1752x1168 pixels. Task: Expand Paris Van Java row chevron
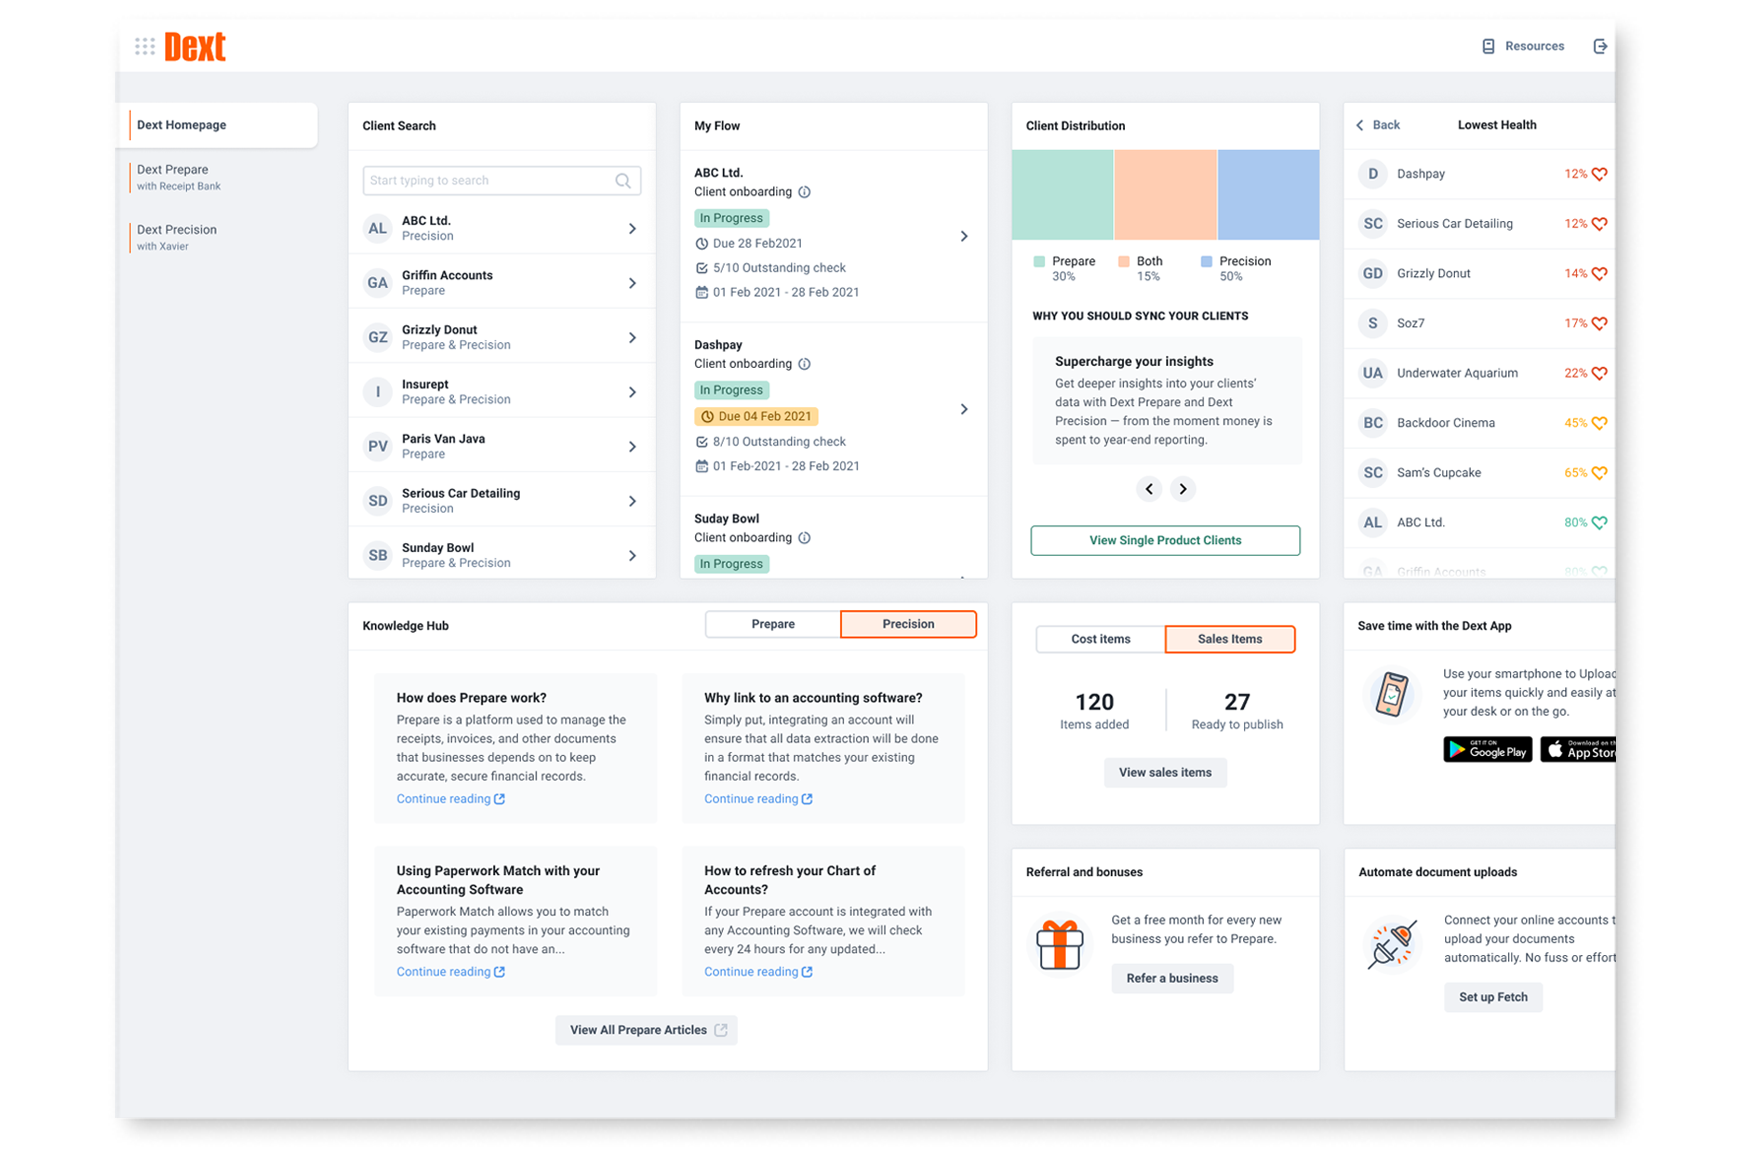(632, 447)
